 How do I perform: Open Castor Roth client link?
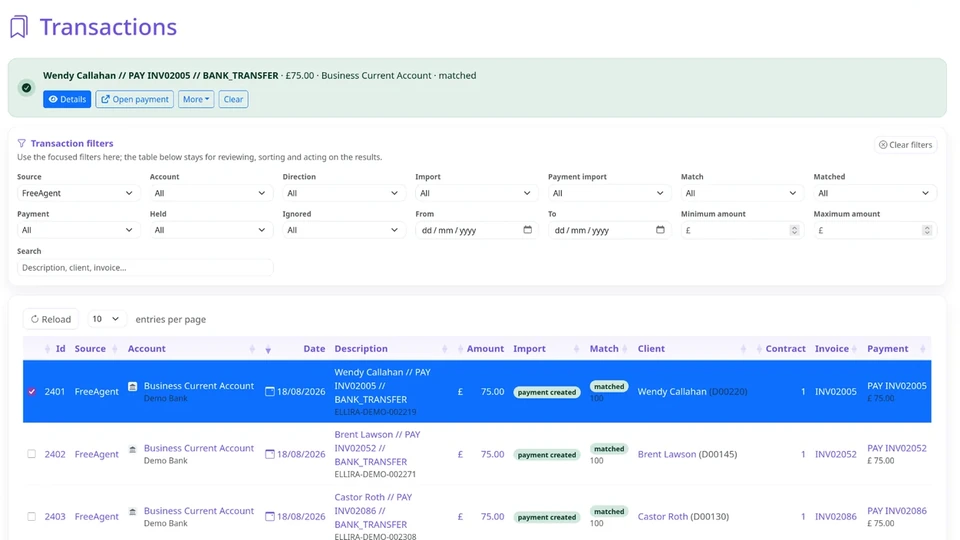coord(663,517)
